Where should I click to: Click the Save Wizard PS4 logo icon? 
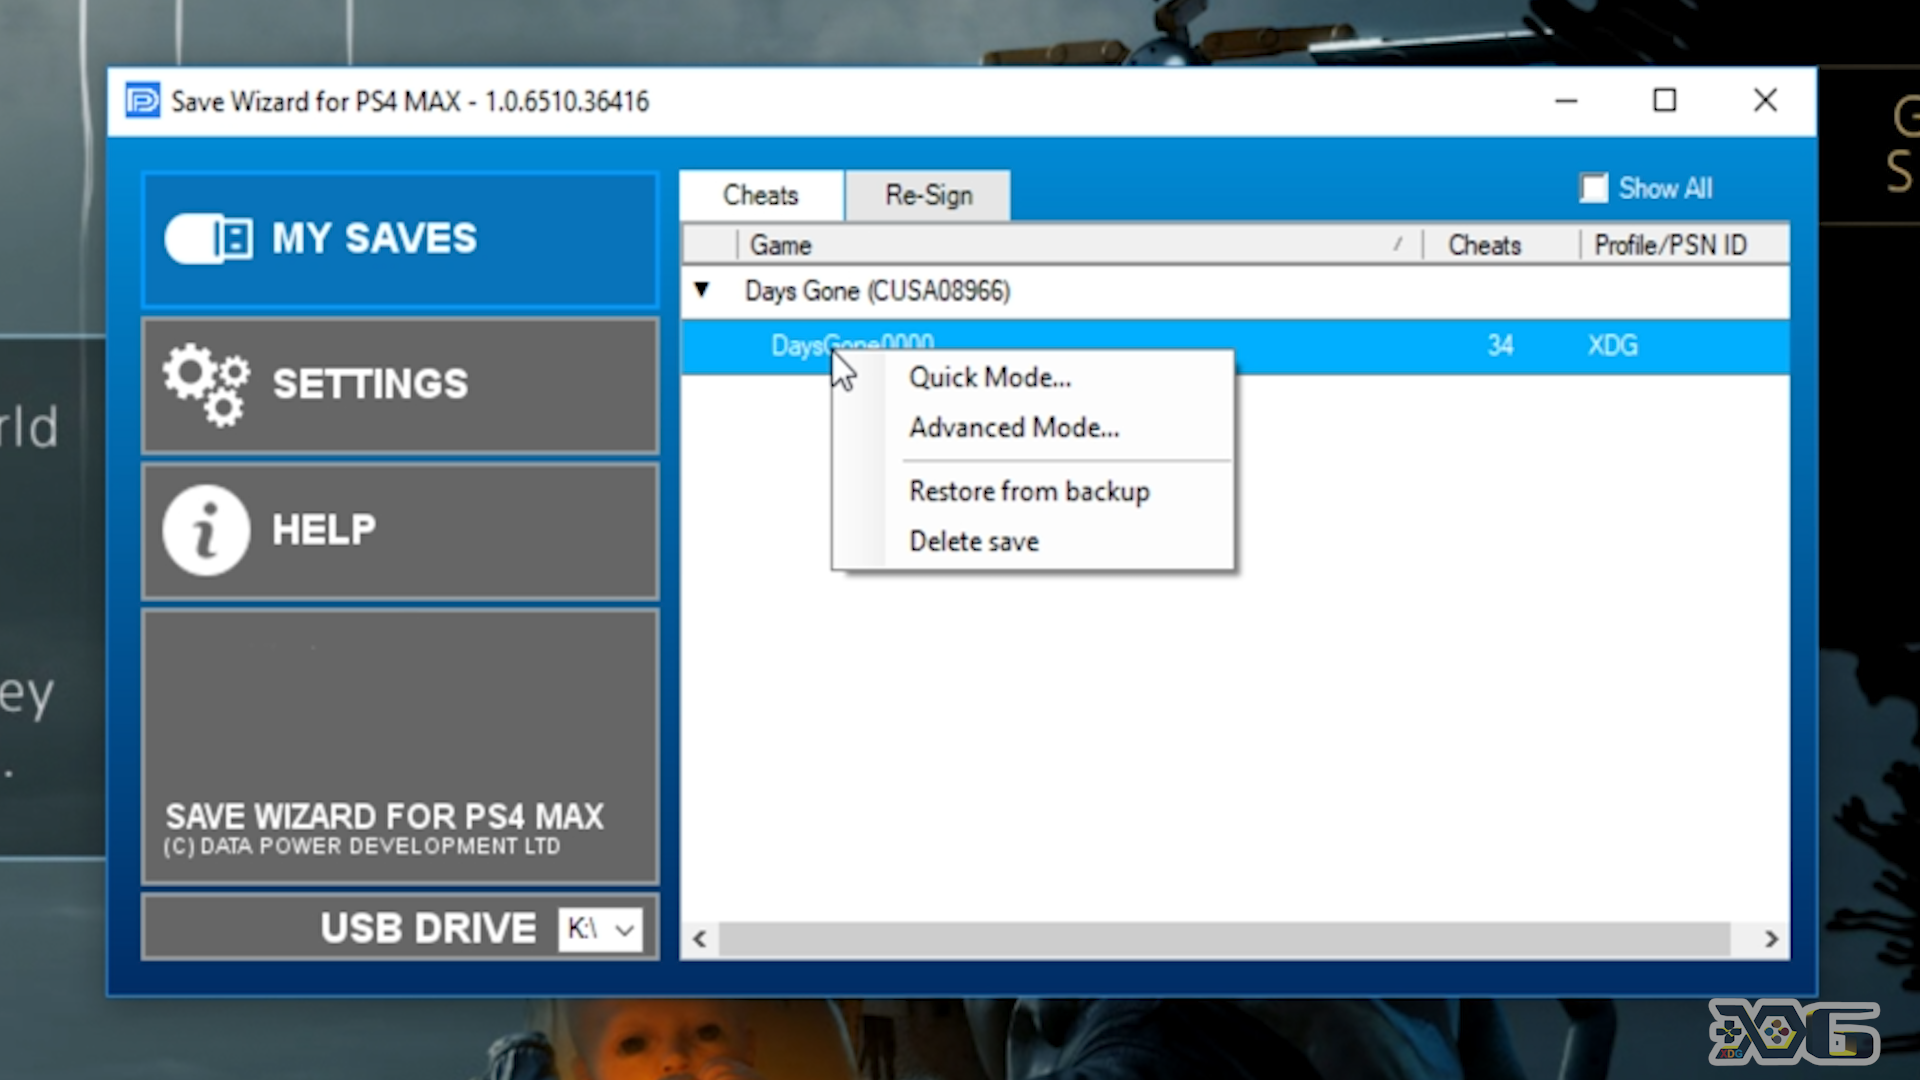coord(142,100)
